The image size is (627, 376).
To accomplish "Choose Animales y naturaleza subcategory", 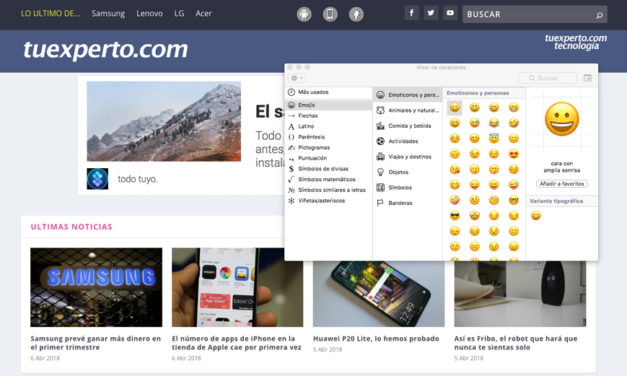I will [x=407, y=110].
